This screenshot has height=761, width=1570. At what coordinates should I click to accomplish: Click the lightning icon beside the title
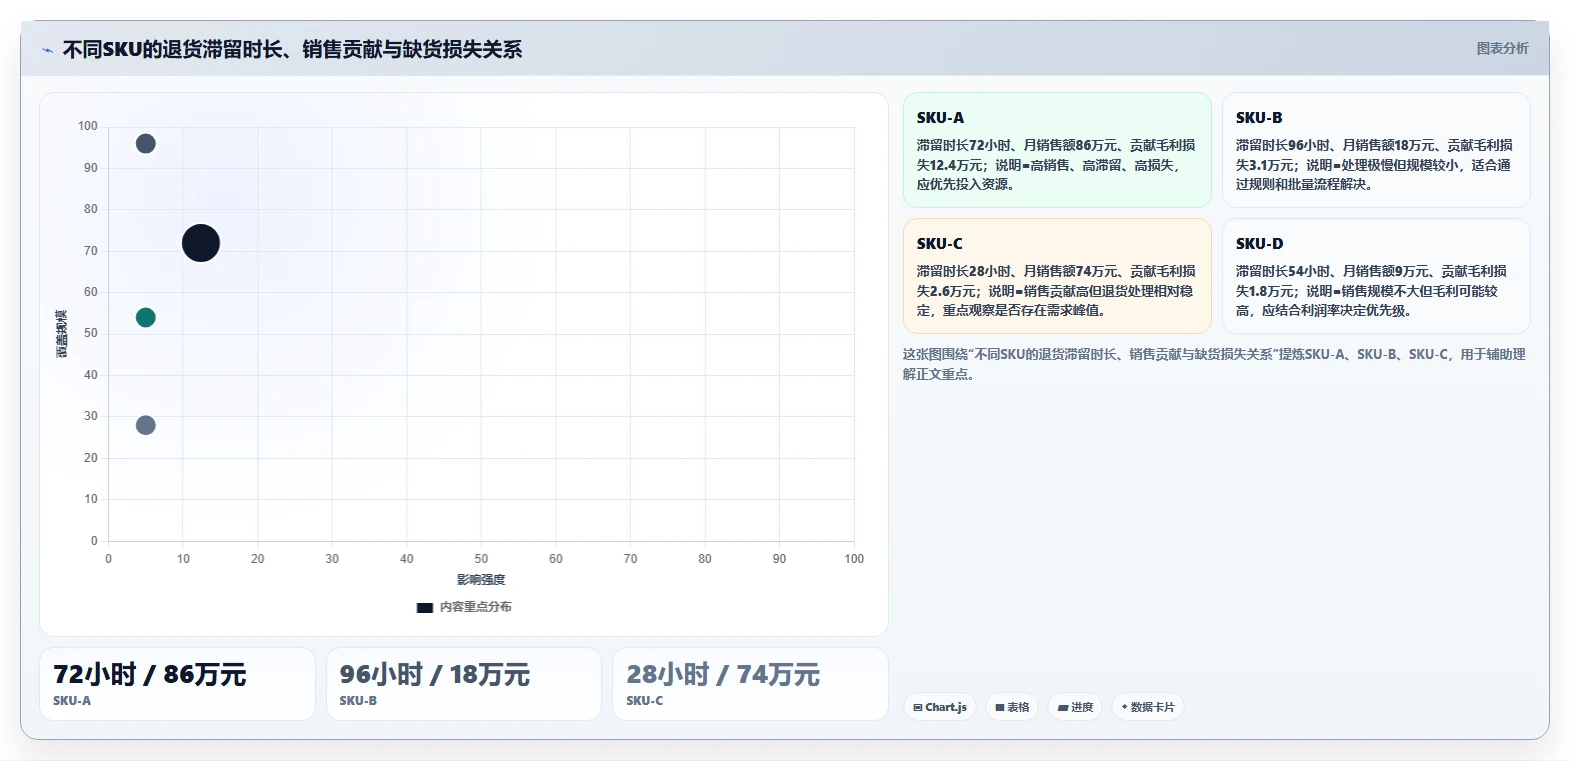point(47,50)
